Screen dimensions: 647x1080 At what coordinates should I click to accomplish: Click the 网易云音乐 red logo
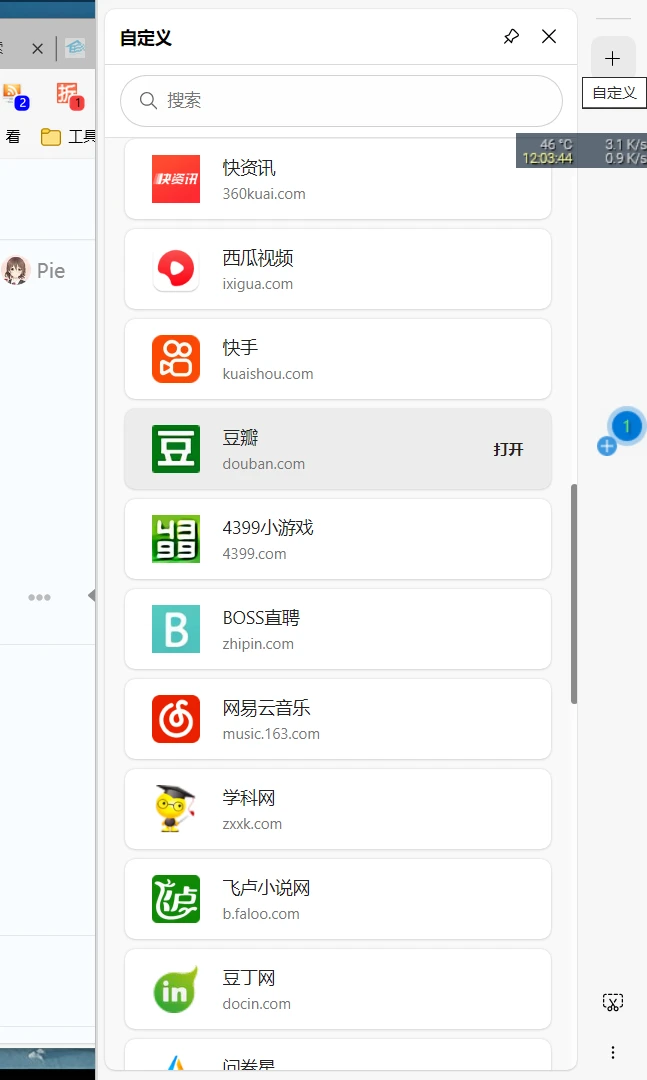click(x=176, y=719)
